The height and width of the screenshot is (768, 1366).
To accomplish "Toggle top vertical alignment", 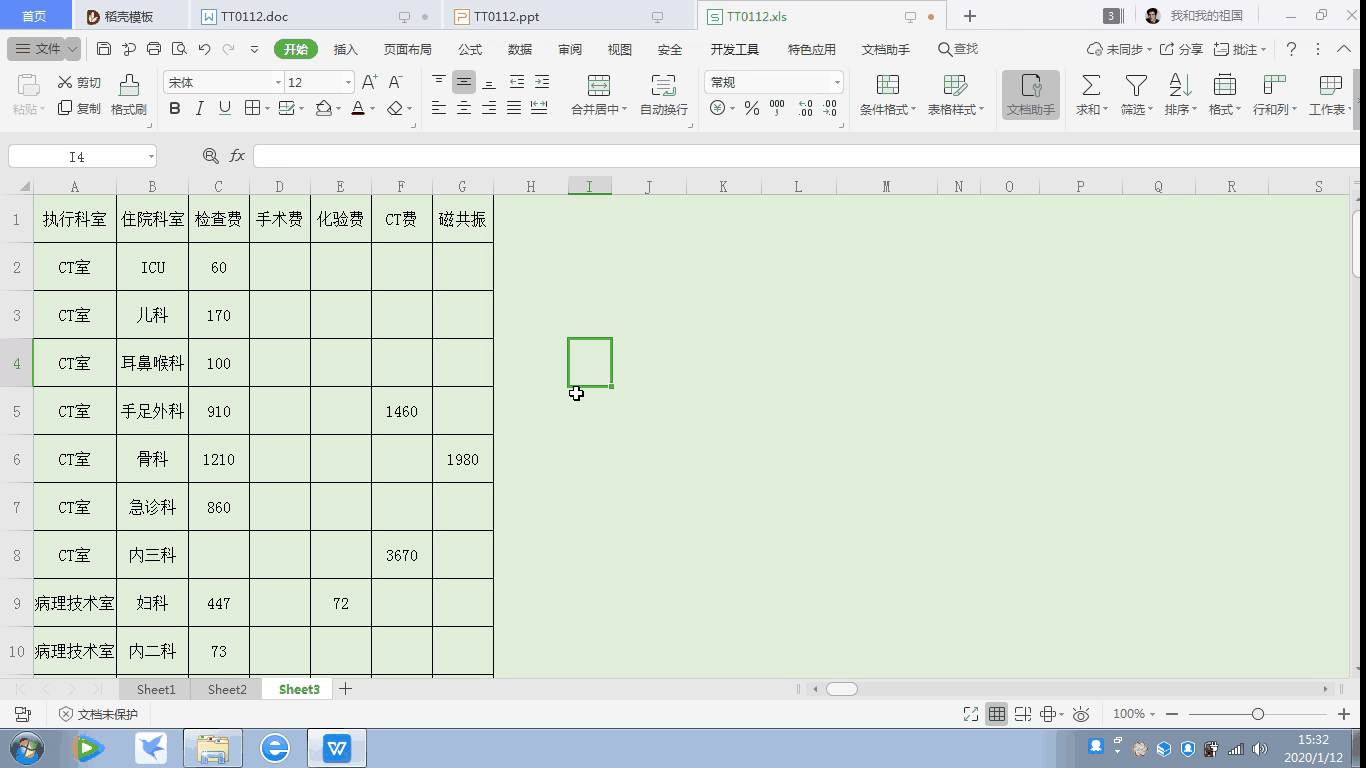I will pyautogui.click(x=439, y=82).
